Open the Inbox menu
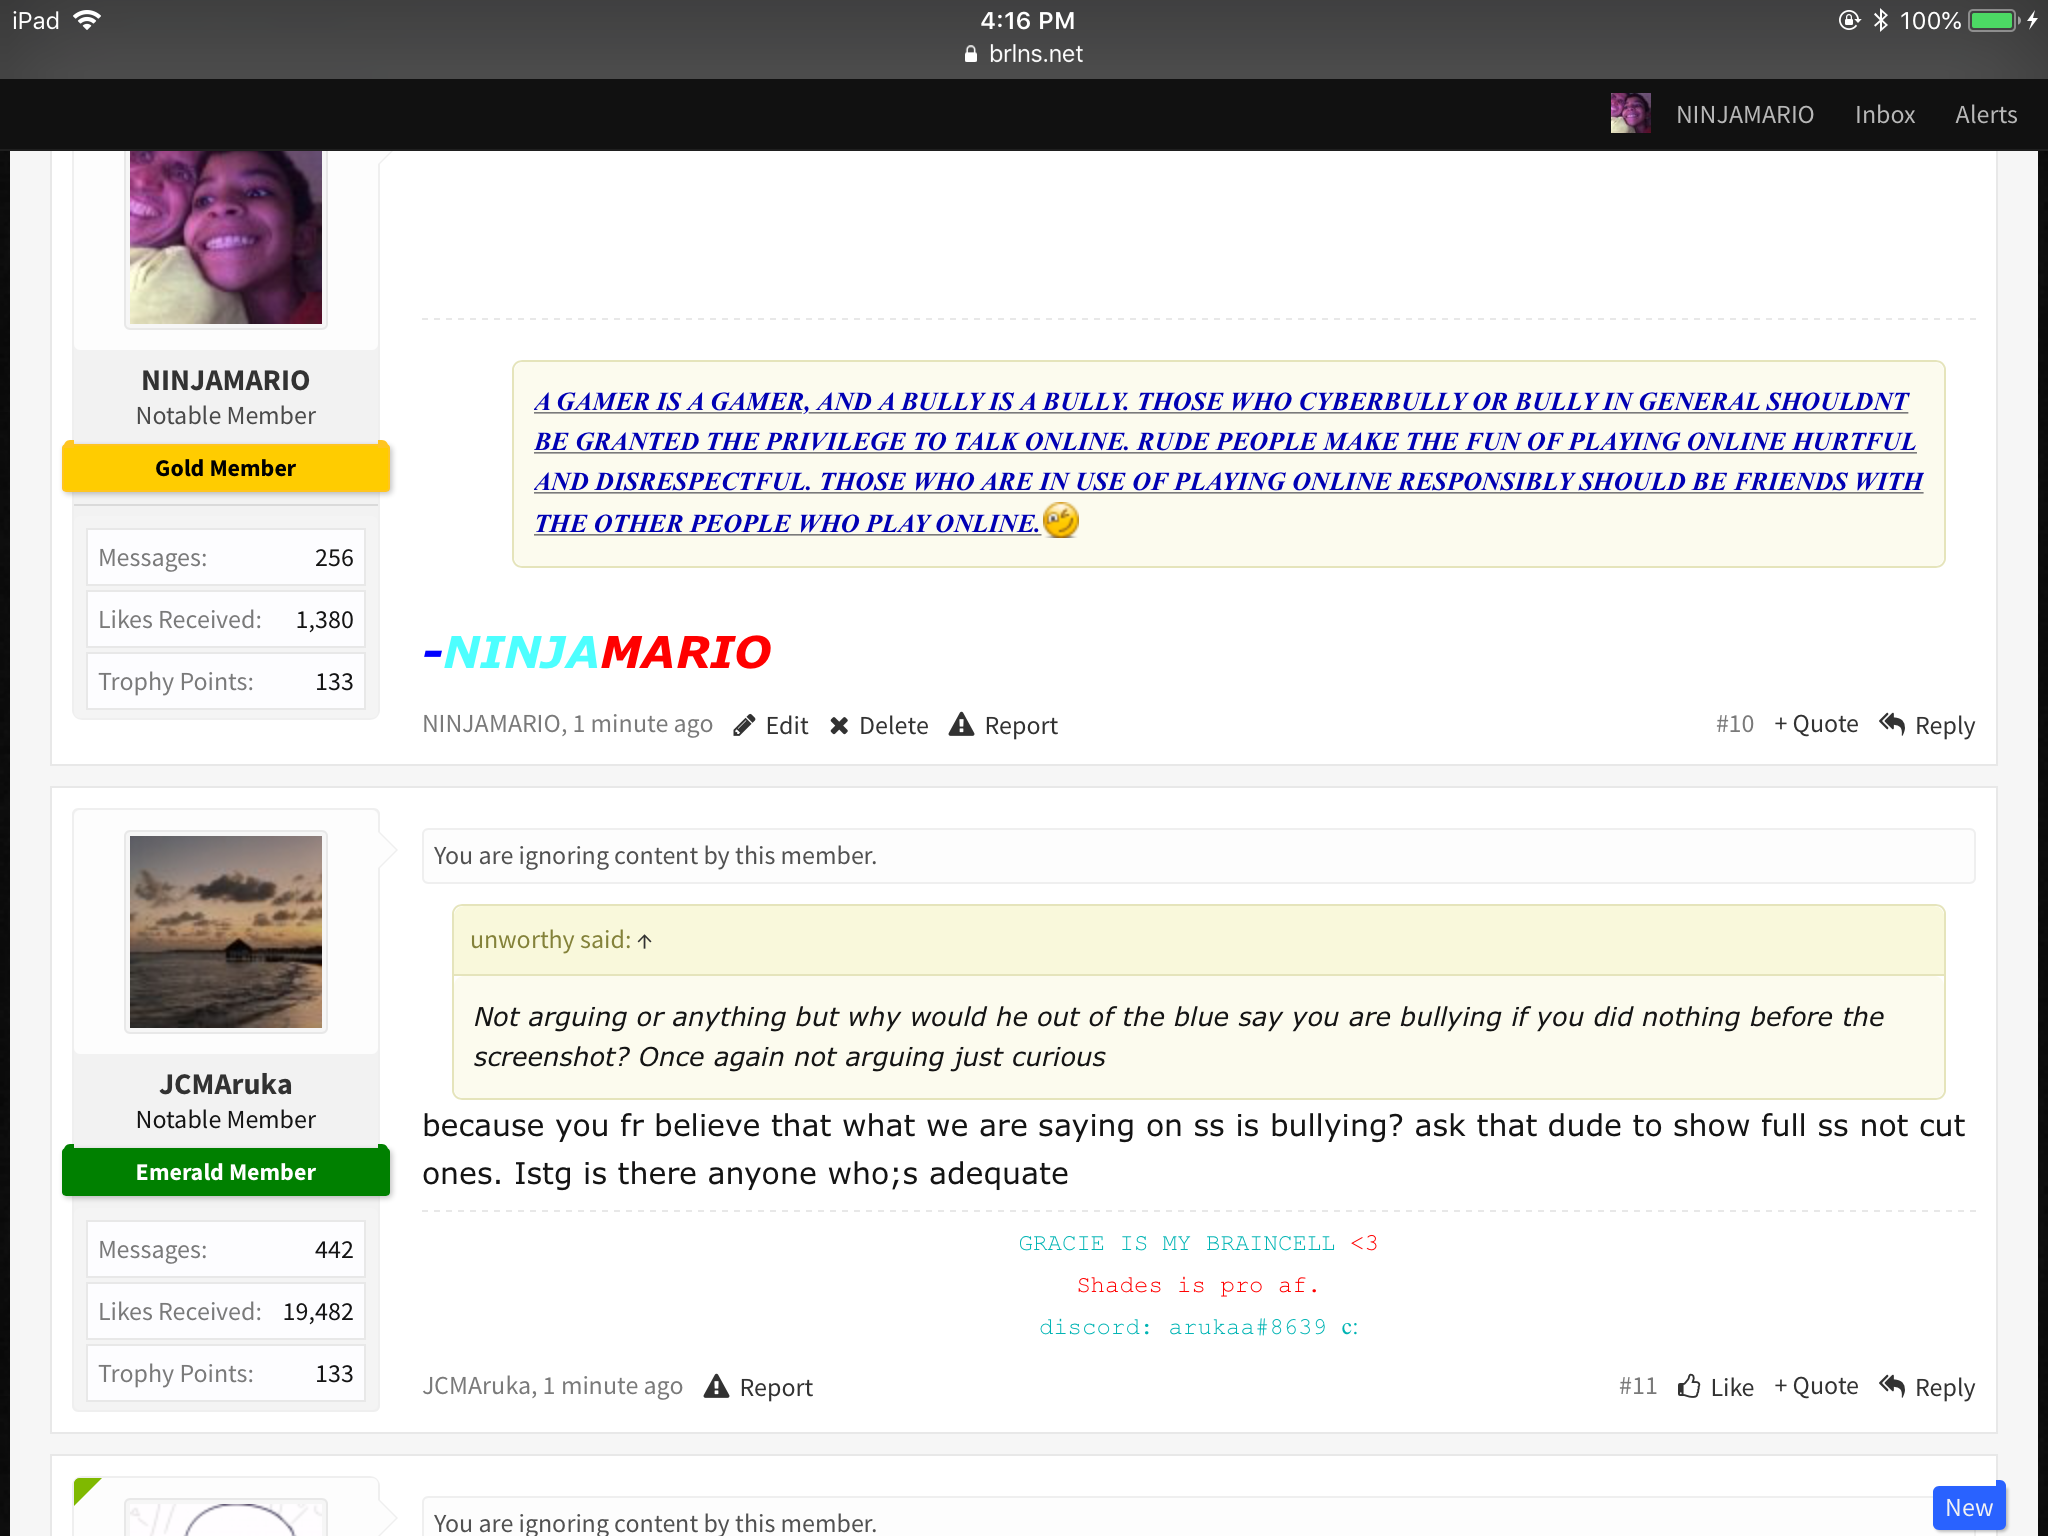The image size is (2048, 1536). 1884,115
